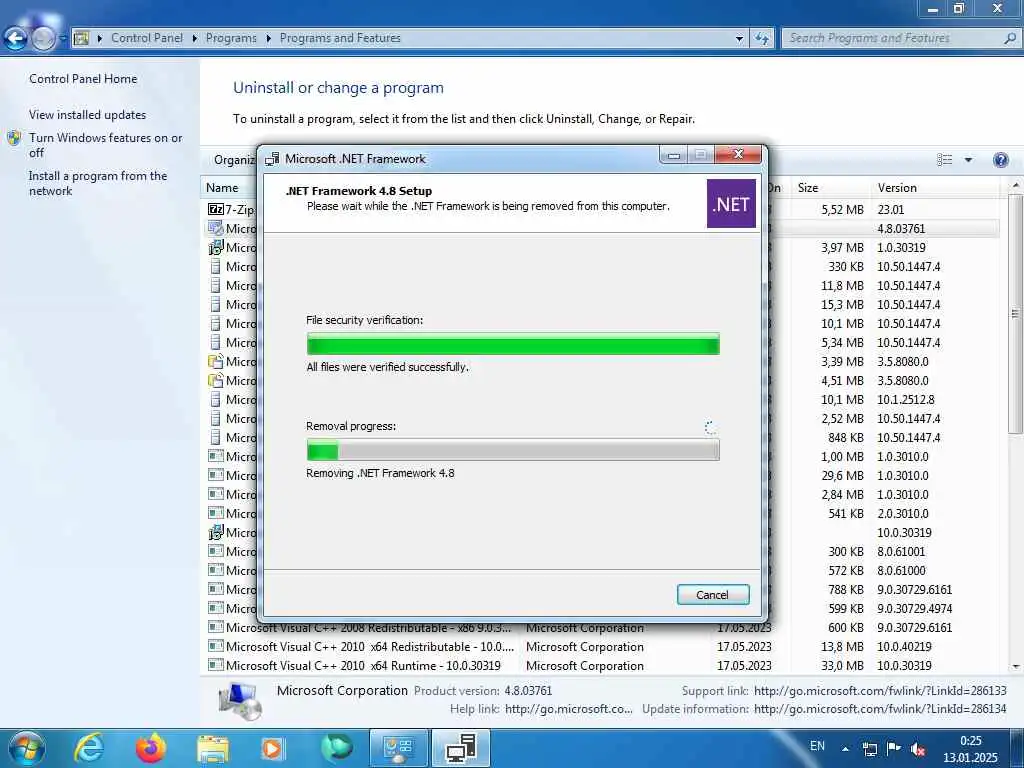Select the 7-Zip program icon
Viewport: 1024px width, 768px height.
point(216,209)
